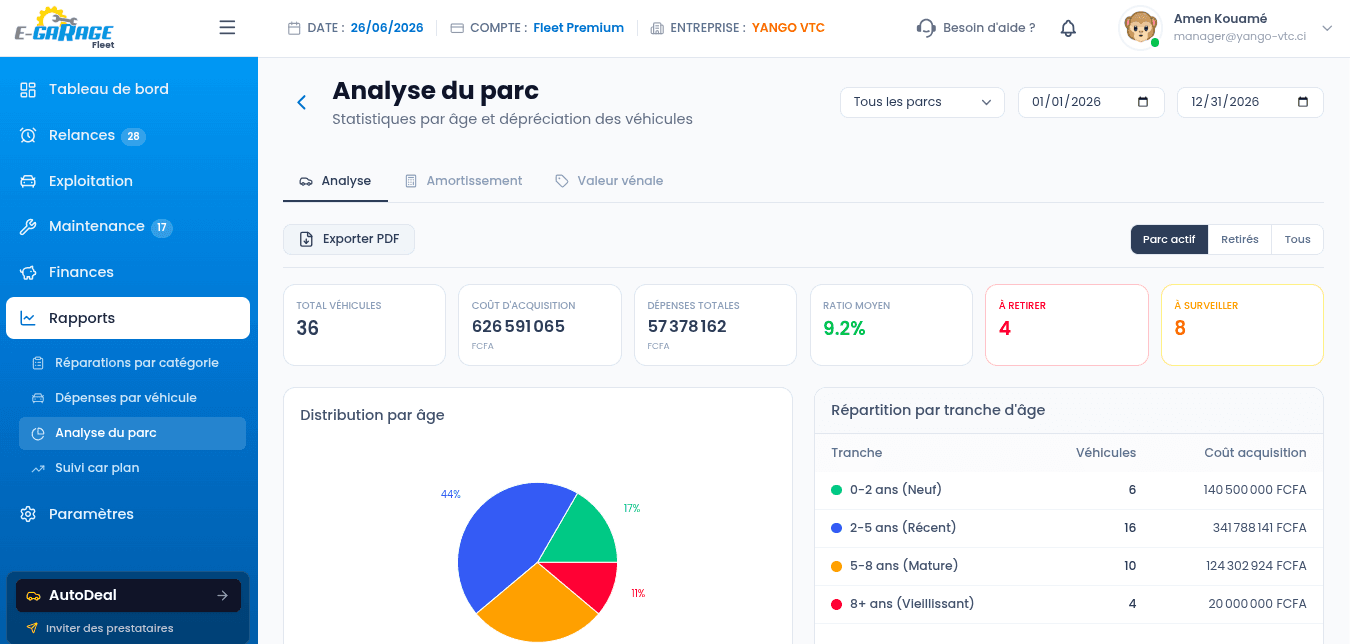Click the red 11% pie slice
Viewport: 1350px width, 644px height.
click(x=590, y=583)
